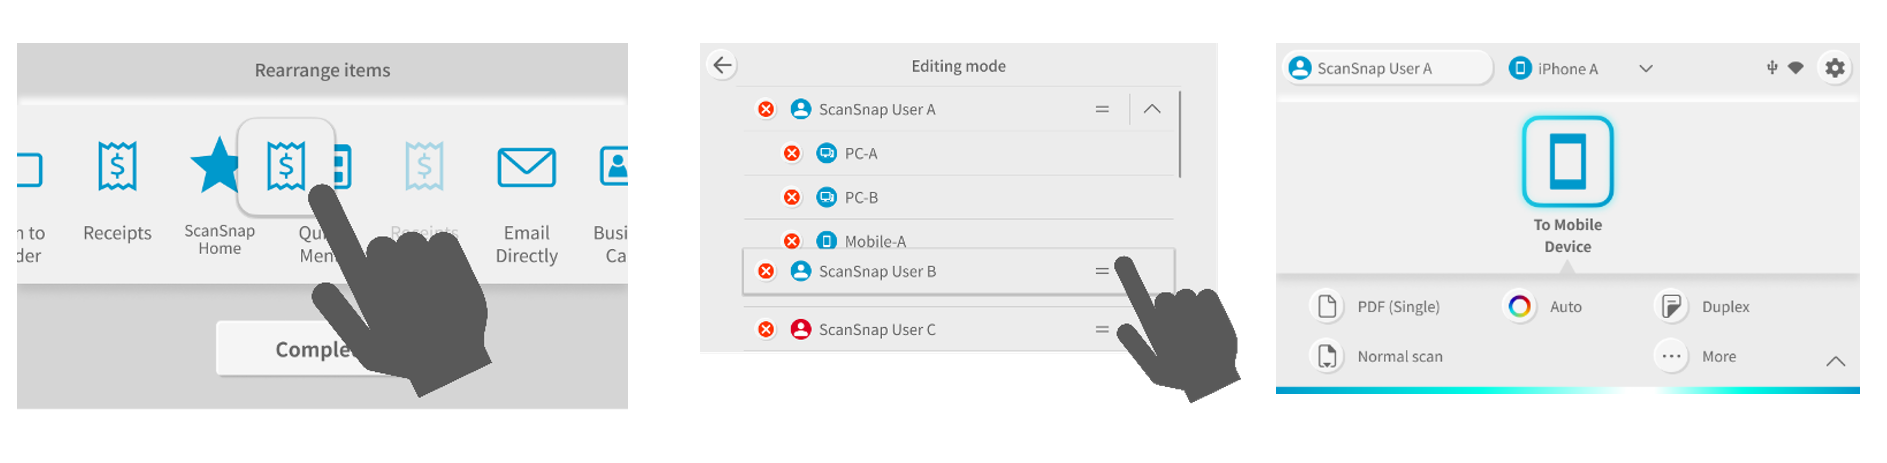Remove PC-B using its red X
The height and width of the screenshot is (463, 1887).
coord(792,198)
